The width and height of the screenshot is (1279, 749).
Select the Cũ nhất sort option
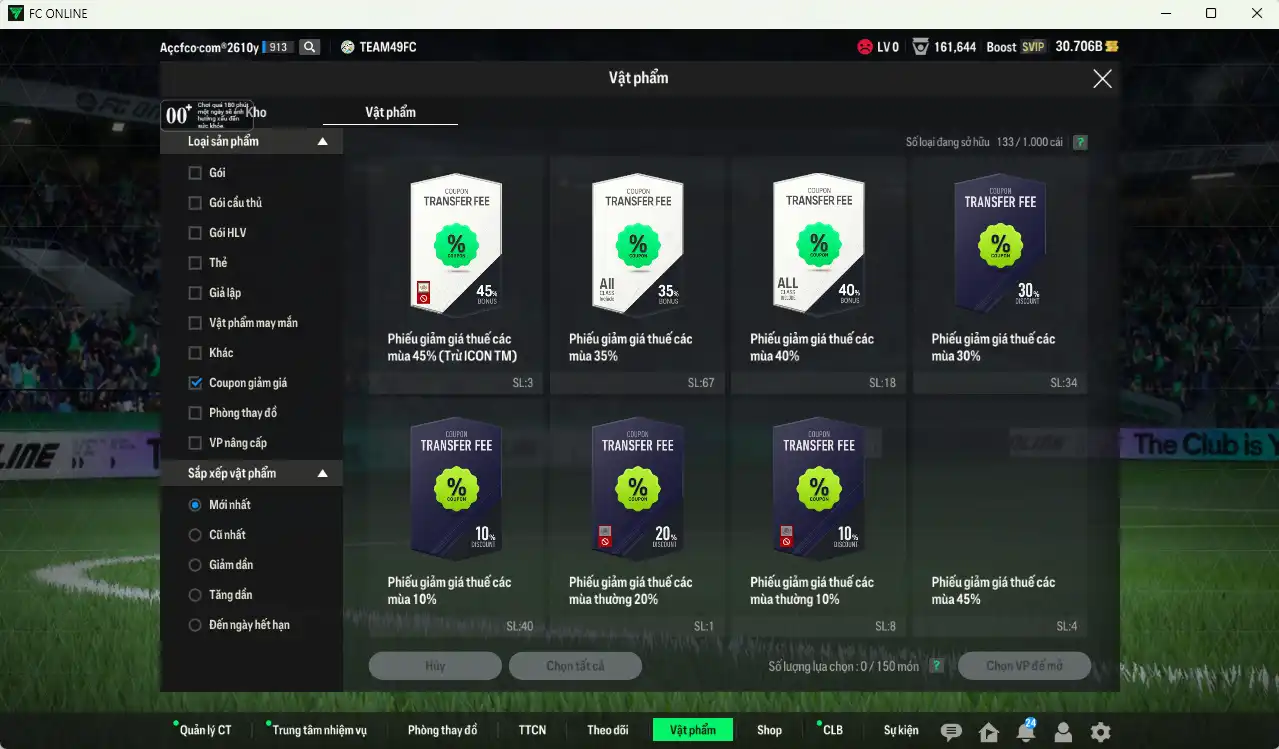click(195, 535)
